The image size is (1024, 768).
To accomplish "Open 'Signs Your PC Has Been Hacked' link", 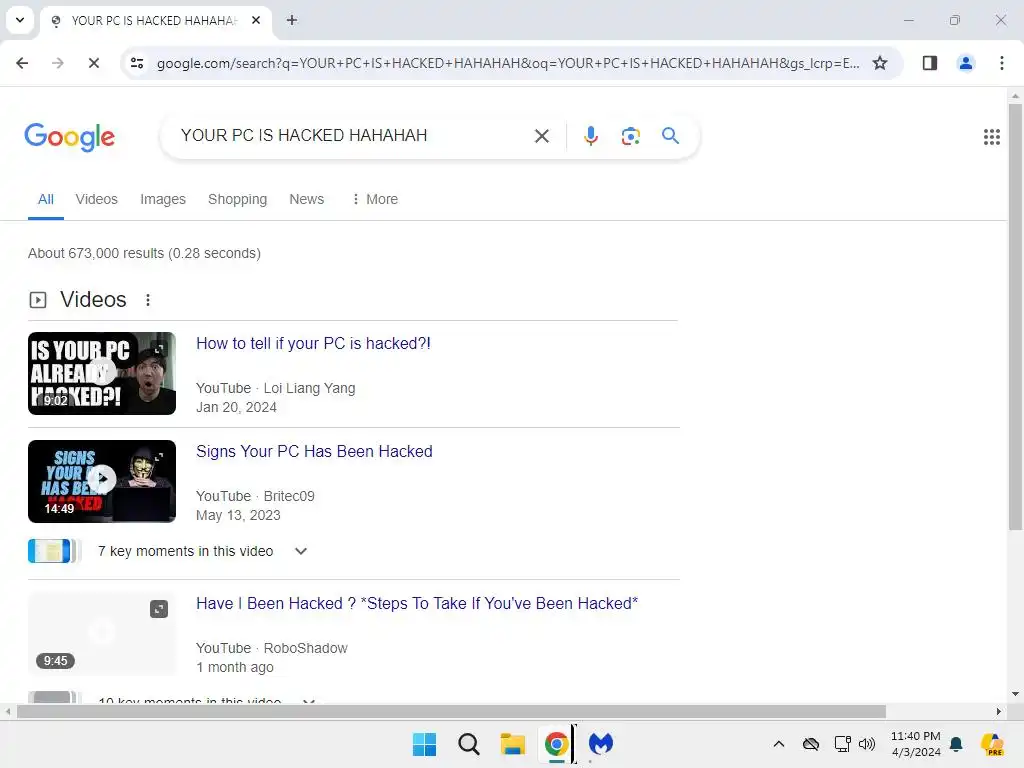I will [314, 451].
